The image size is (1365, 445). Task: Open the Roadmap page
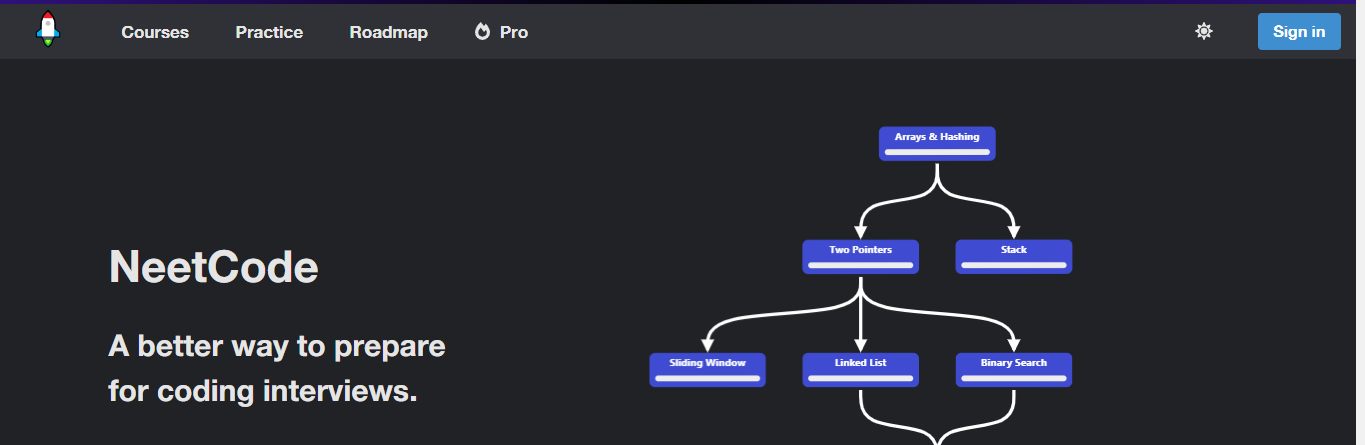click(388, 32)
